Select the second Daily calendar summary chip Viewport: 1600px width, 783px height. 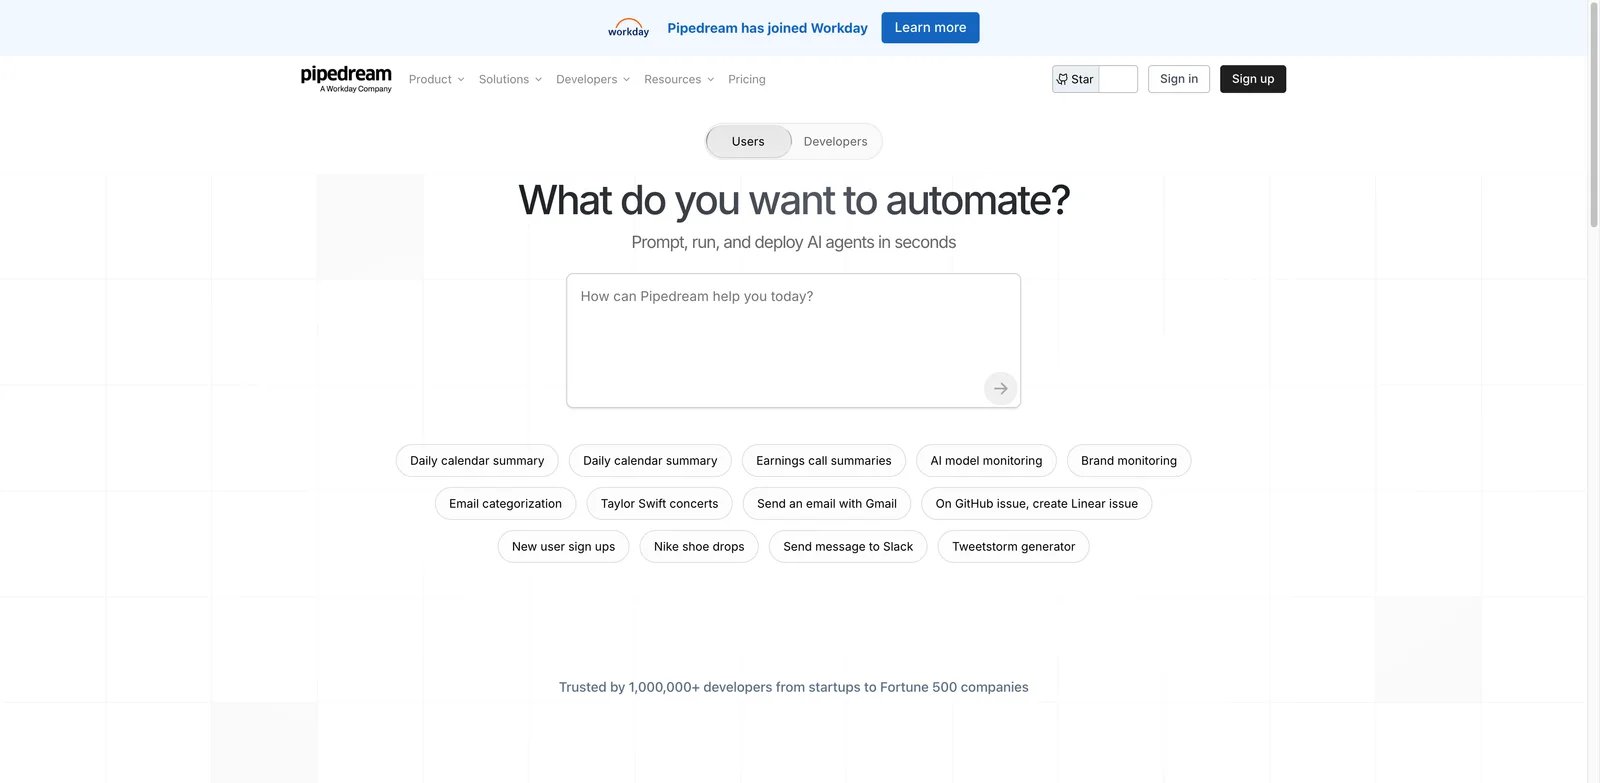click(650, 461)
